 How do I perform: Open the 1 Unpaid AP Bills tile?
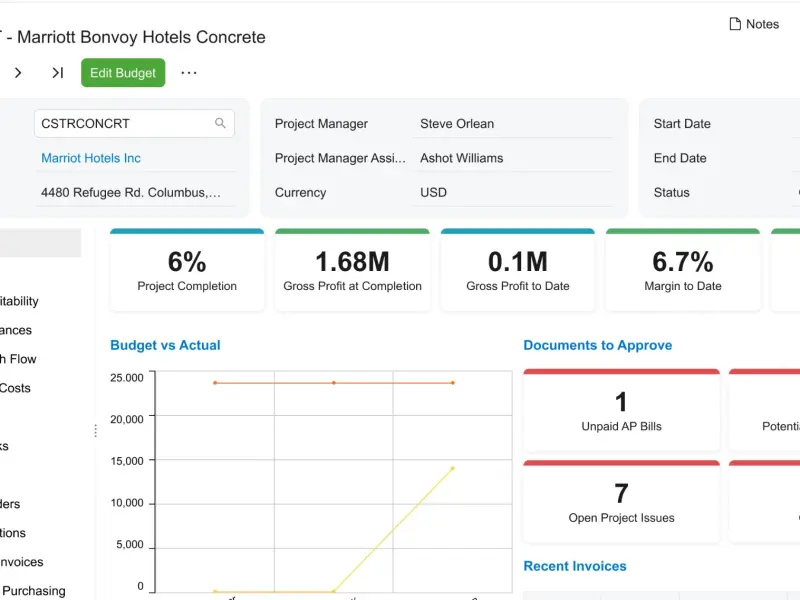[621, 411]
